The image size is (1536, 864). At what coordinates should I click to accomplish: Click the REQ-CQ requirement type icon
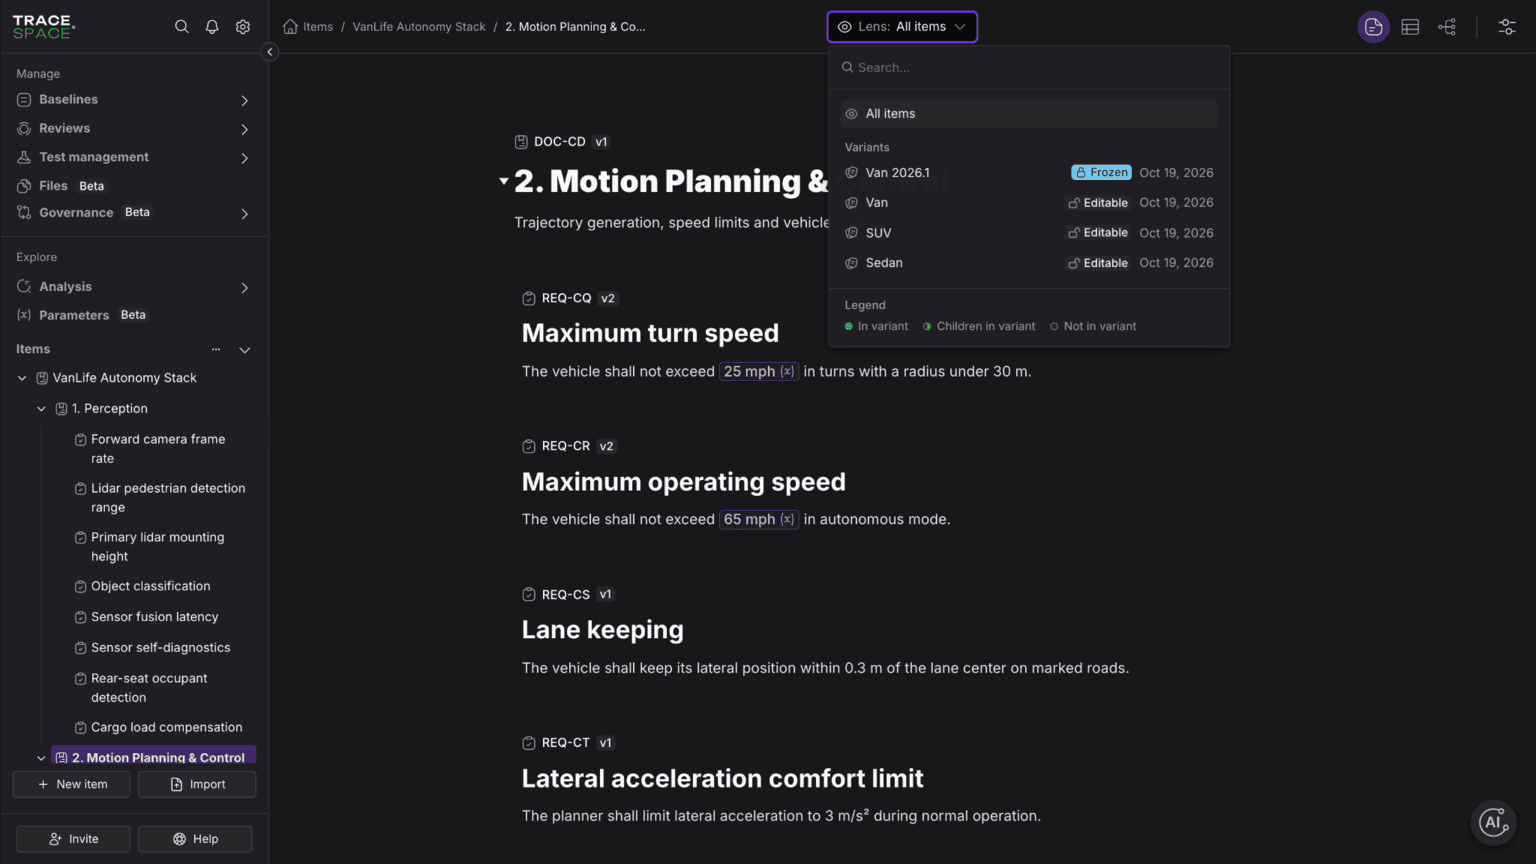(x=529, y=298)
